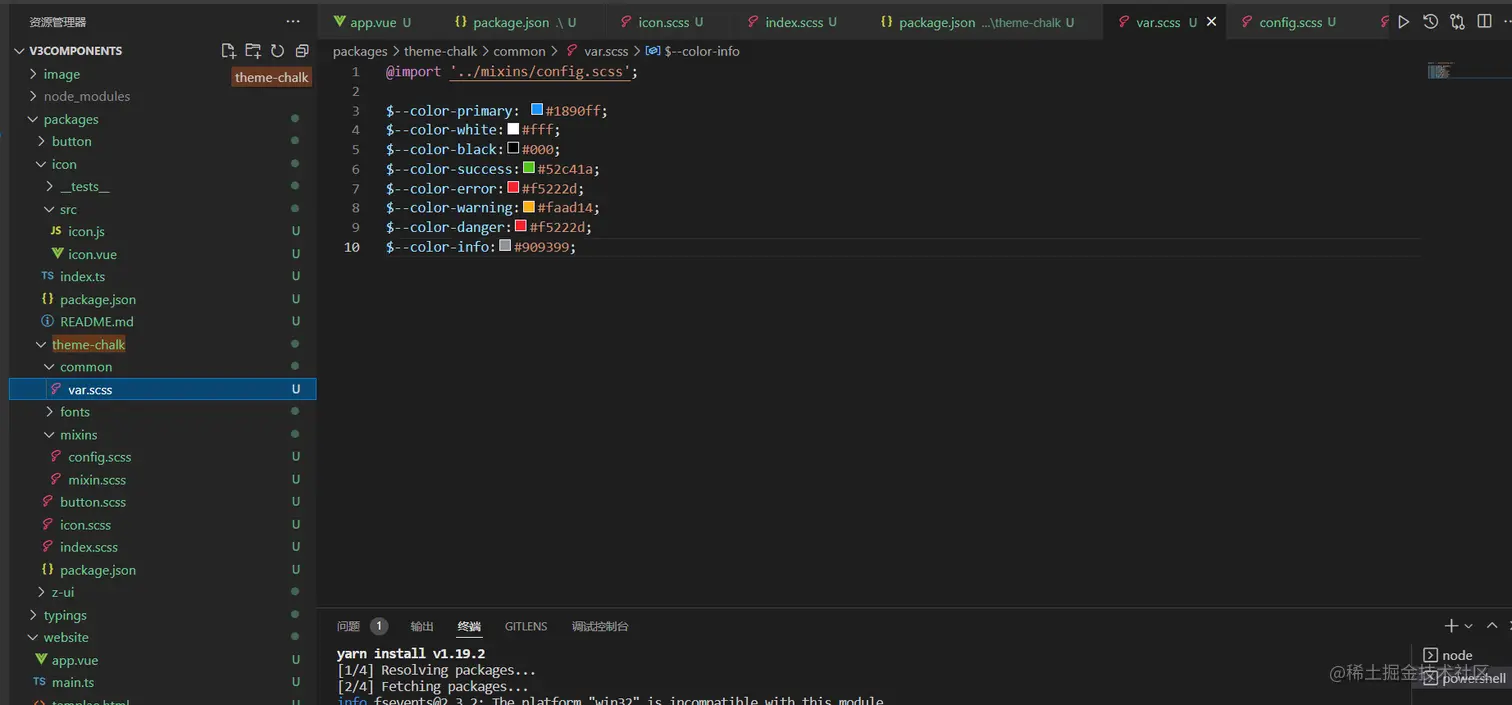1512x705 pixels.
Task: Split the editor to the right
Action: pos(1483,22)
